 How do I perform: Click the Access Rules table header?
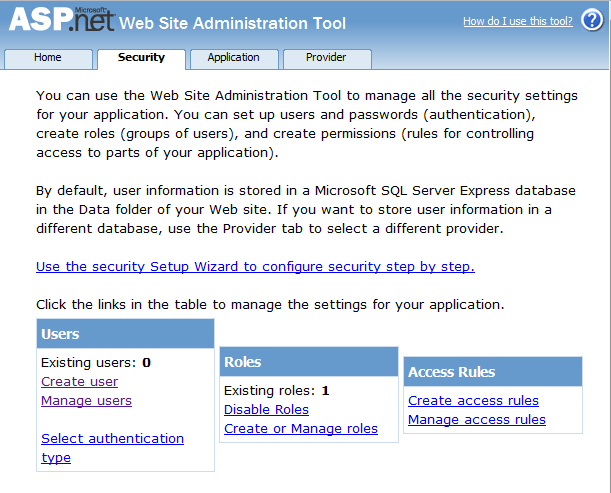(493, 372)
